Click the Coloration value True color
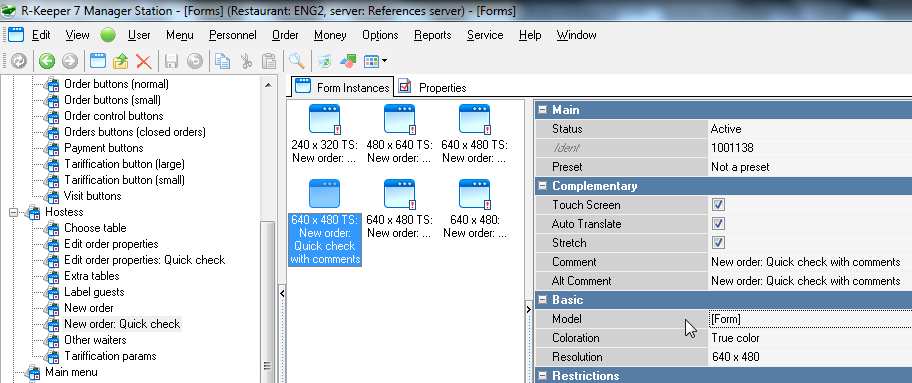 tap(810, 338)
